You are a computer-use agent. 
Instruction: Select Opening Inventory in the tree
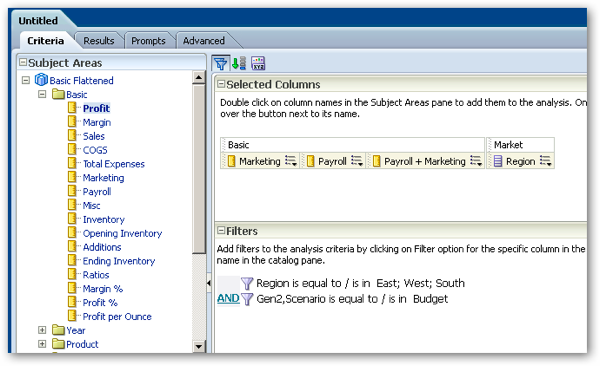pyautogui.click(x=122, y=233)
